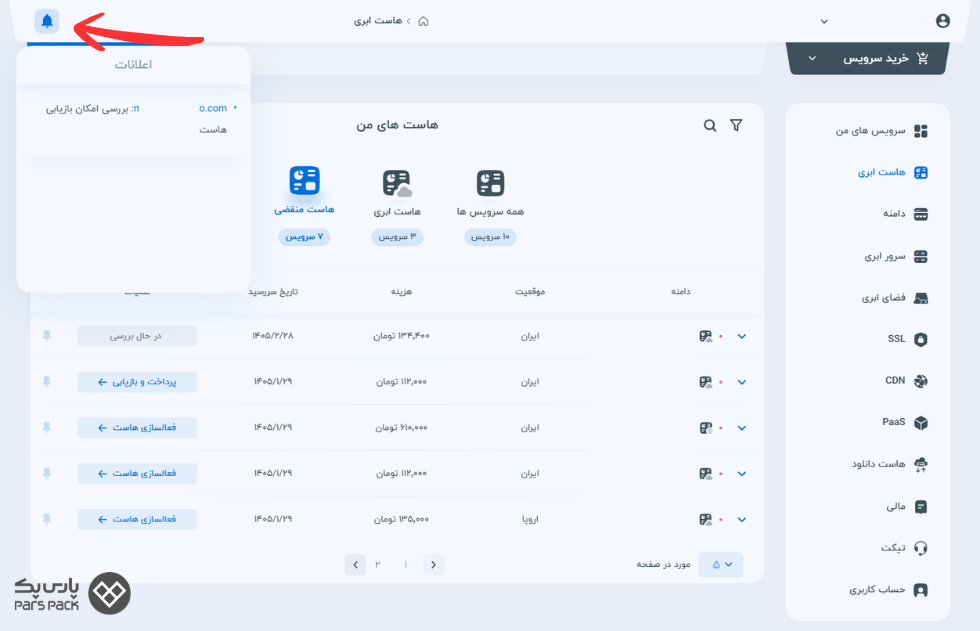Click the هاست ابری breadcrumb text
This screenshot has height=631, width=980.
(378, 21)
